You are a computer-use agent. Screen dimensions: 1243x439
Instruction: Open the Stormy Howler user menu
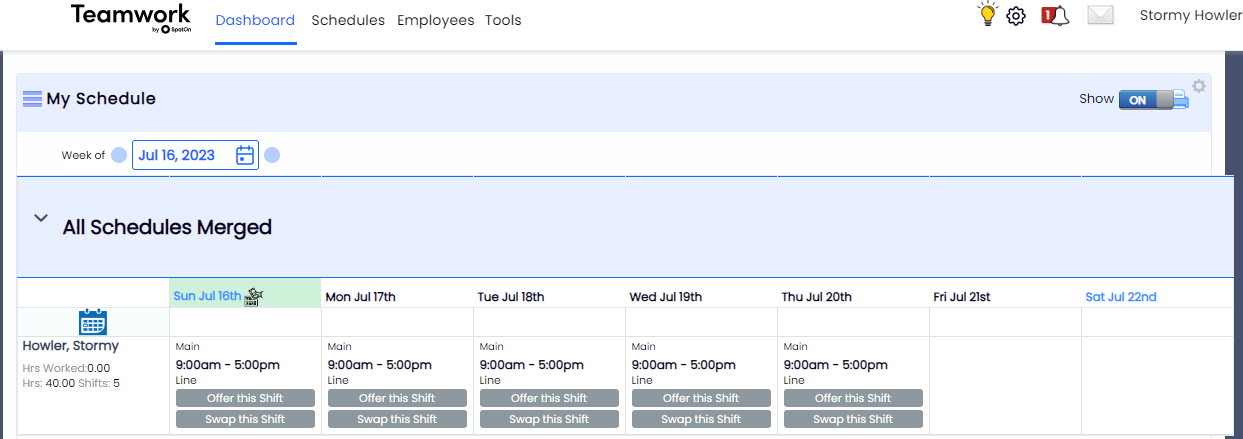1190,16
